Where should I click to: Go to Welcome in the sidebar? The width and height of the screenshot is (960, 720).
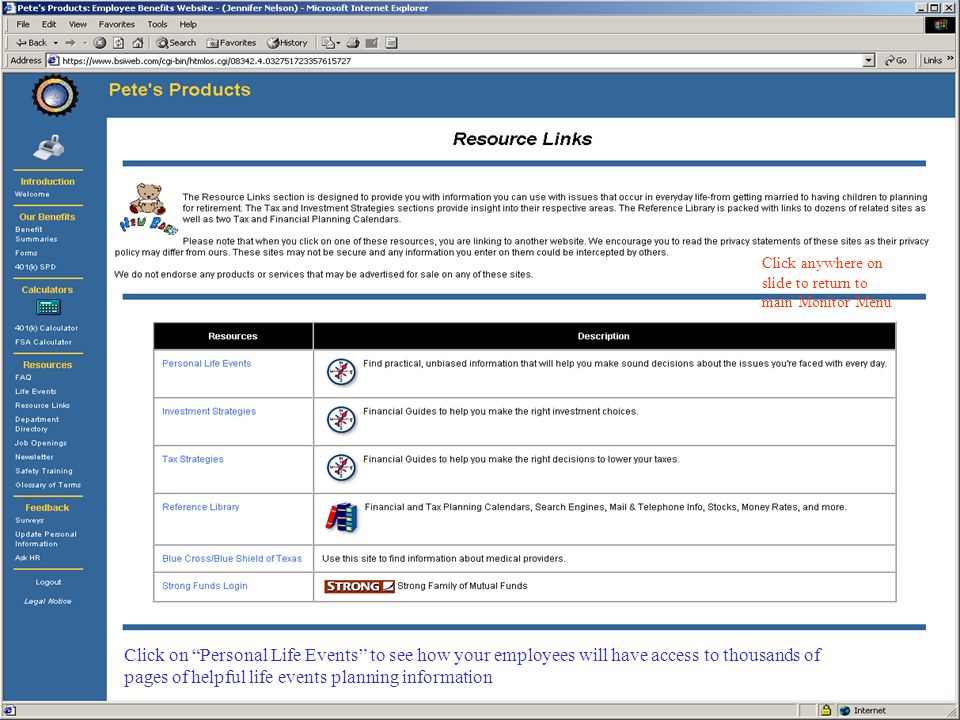coord(32,194)
